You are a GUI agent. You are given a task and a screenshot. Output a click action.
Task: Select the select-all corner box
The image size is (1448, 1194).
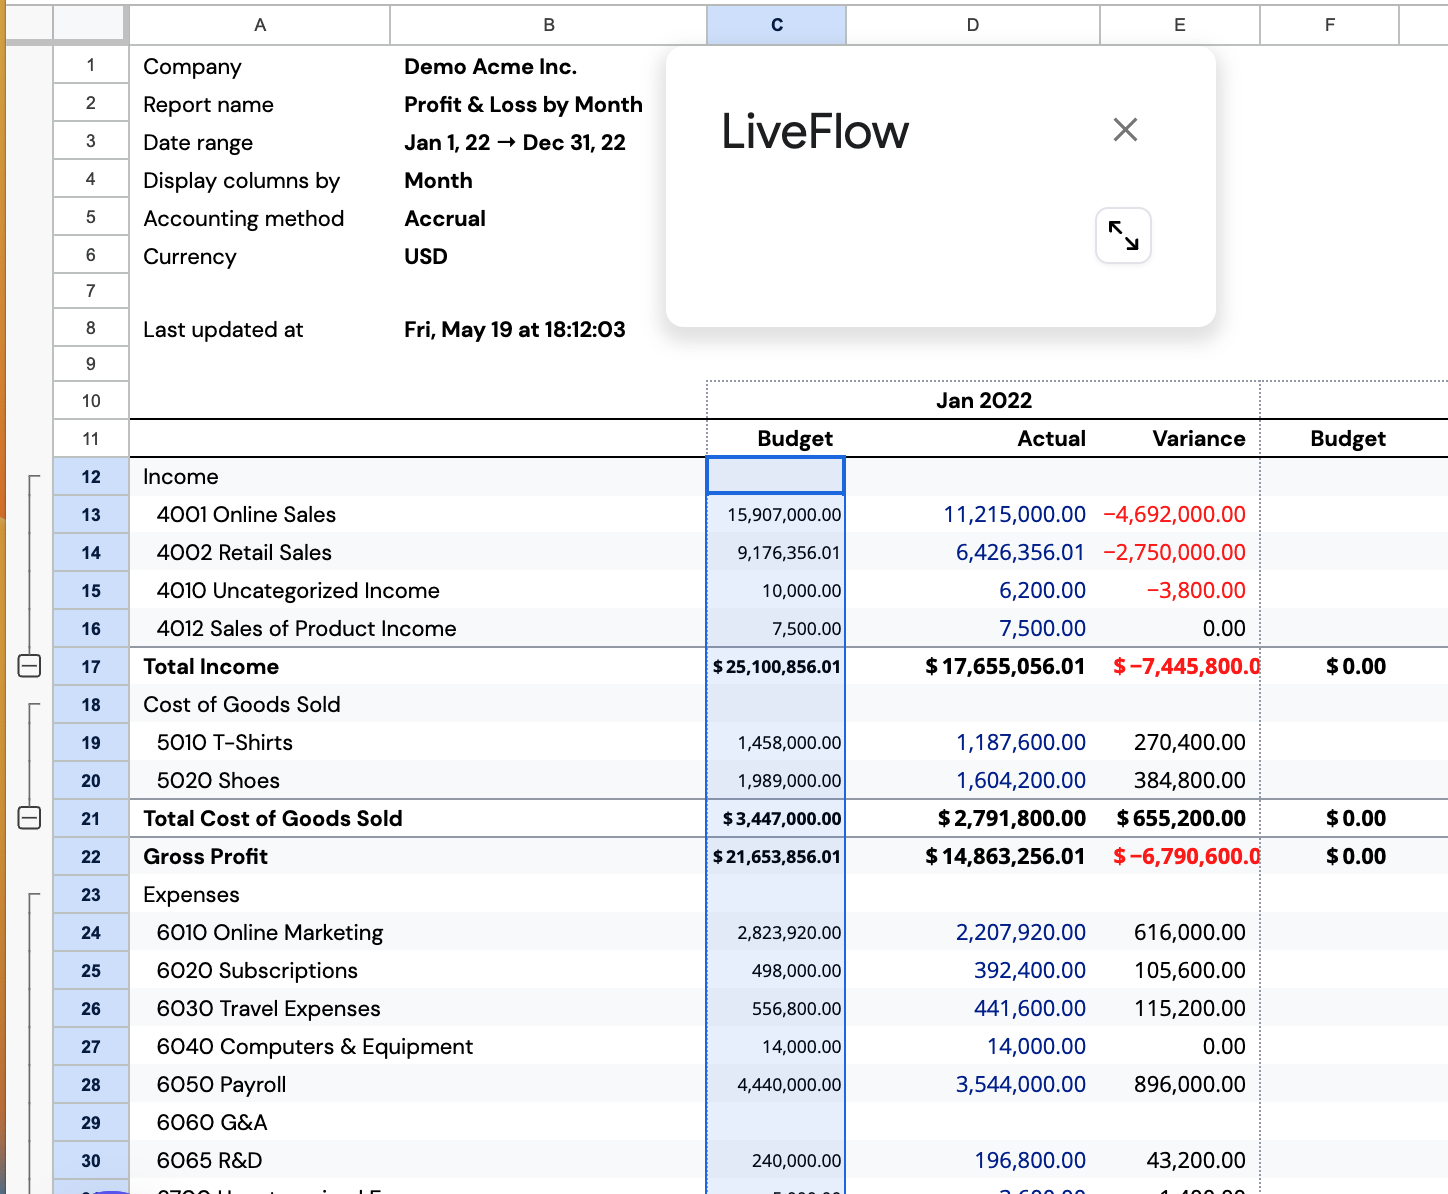coord(90,25)
